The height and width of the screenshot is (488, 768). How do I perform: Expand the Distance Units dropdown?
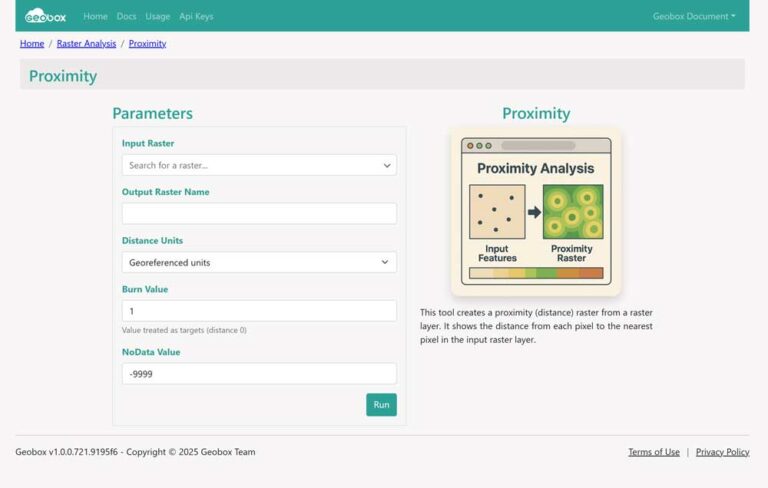tap(259, 262)
